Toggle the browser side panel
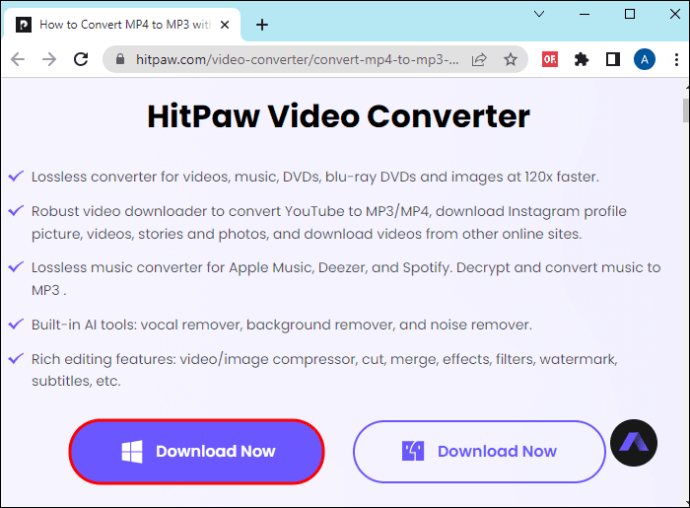The width and height of the screenshot is (690, 508). click(613, 59)
